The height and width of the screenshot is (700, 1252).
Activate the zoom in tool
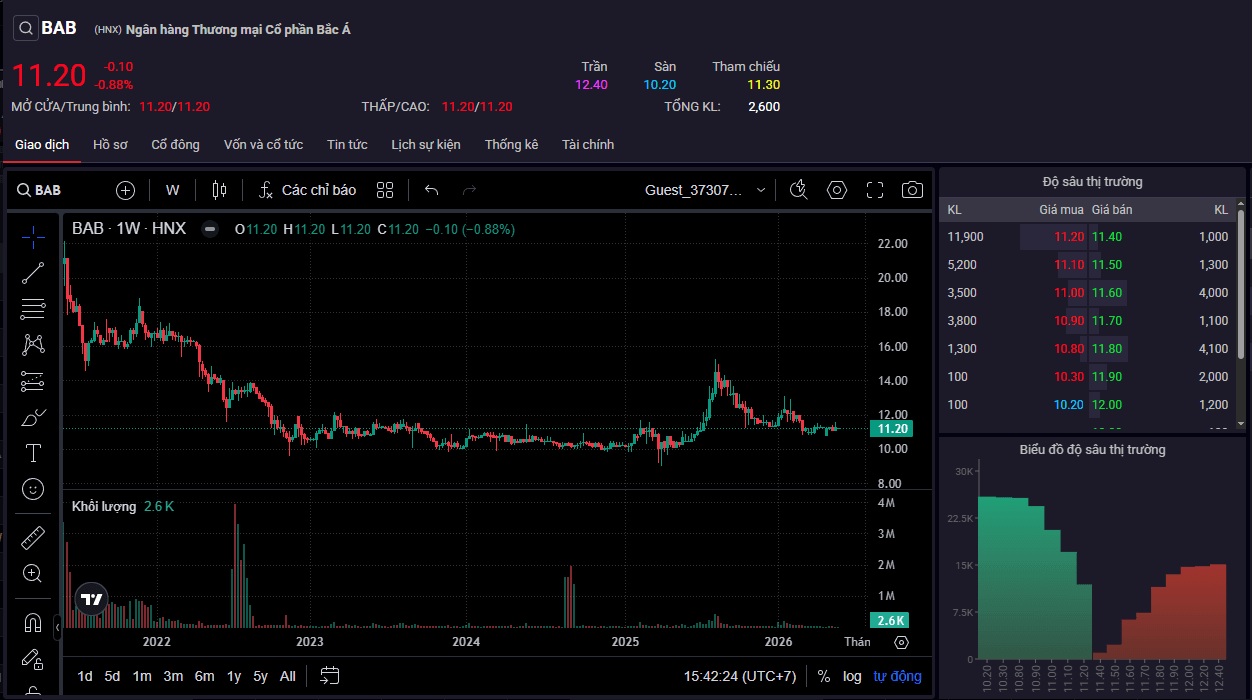click(33, 573)
